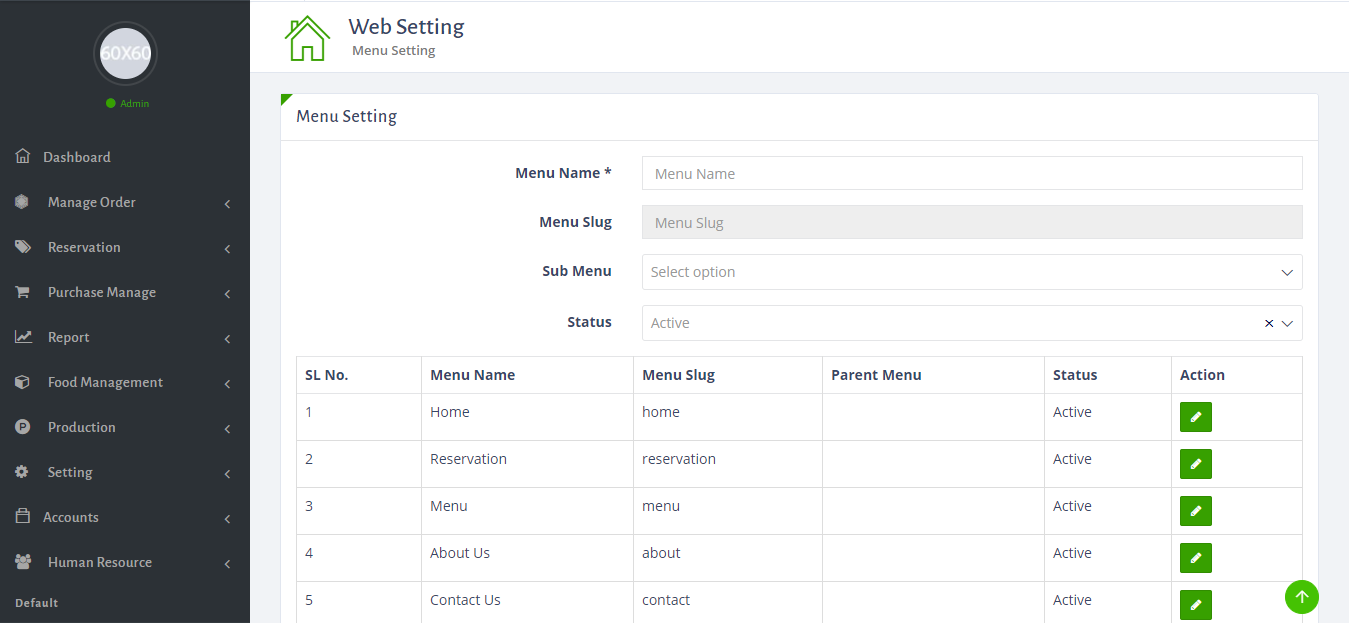Open the Sub Menu select option dropdown

970,271
